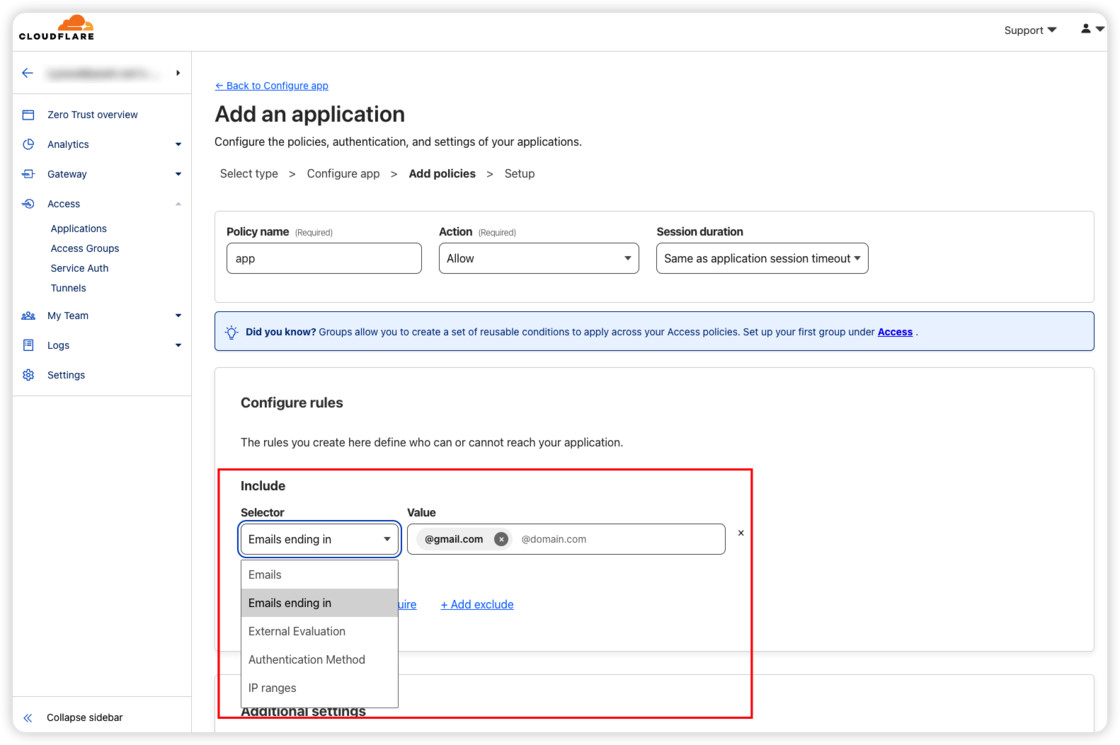Click the Gateway icon
1120x745 pixels.
pos(29,174)
